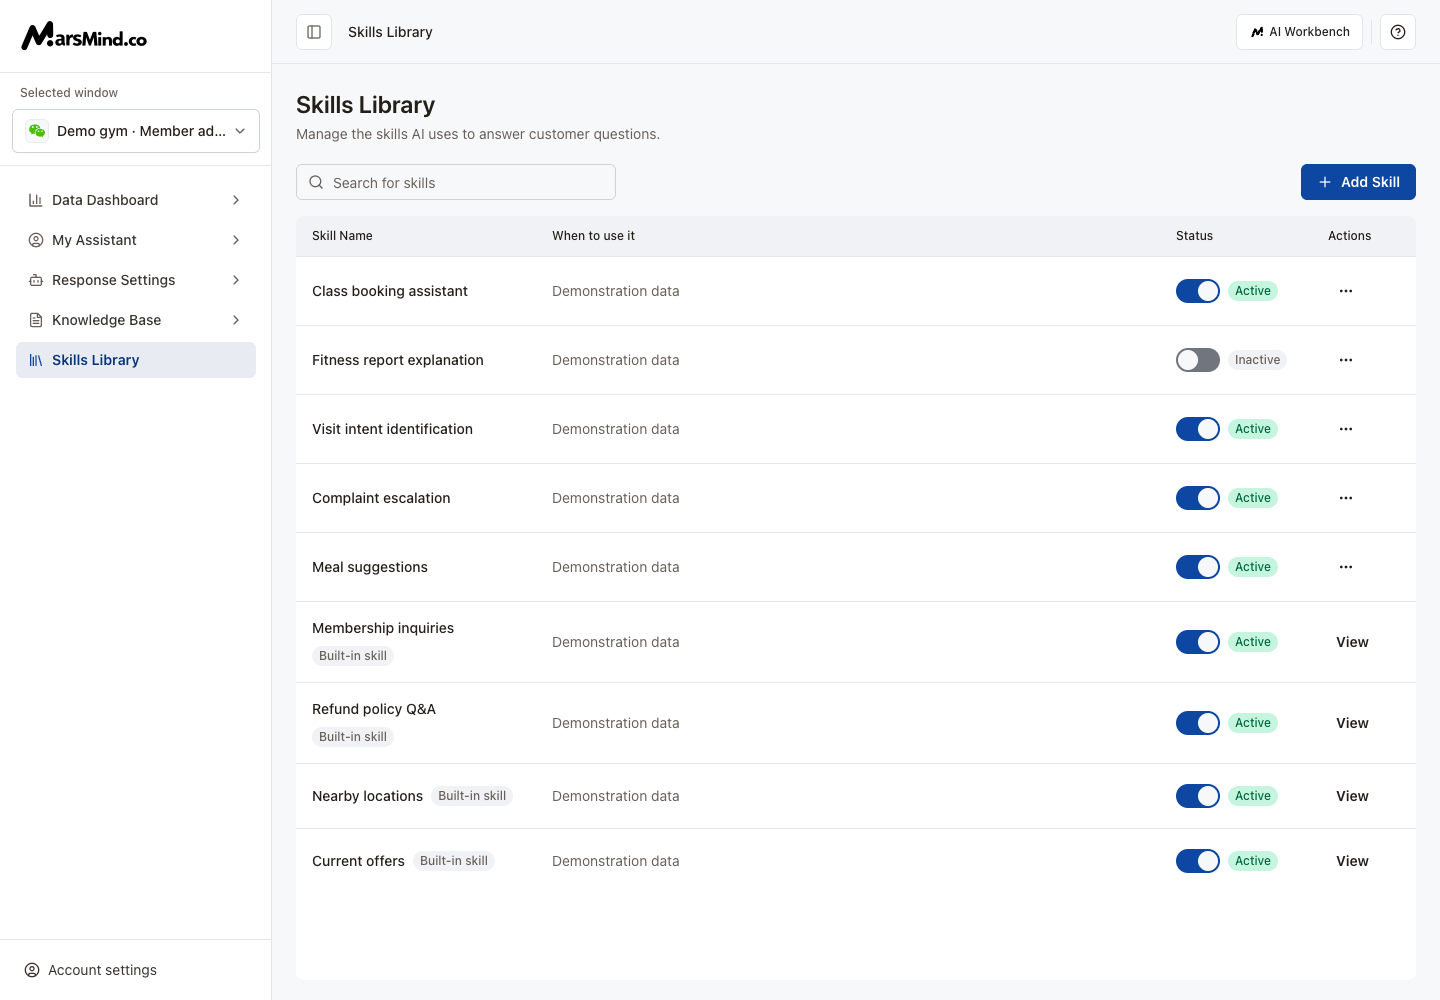Expand the Response Settings chevron

coord(236,280)
